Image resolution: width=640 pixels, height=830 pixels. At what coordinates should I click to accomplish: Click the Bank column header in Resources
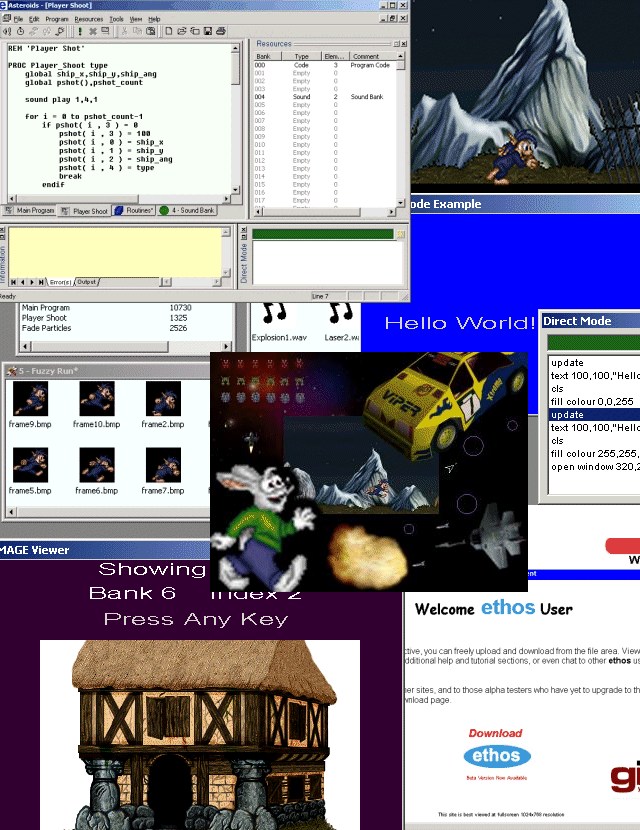tap(266, 56)
